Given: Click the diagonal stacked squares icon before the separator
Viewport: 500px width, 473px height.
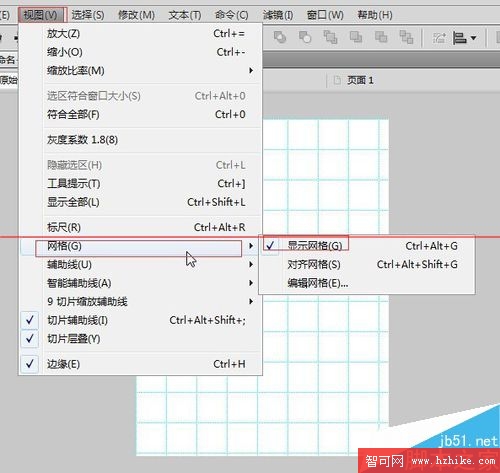Looking at the screenshot, I should (x=406, y=37).
